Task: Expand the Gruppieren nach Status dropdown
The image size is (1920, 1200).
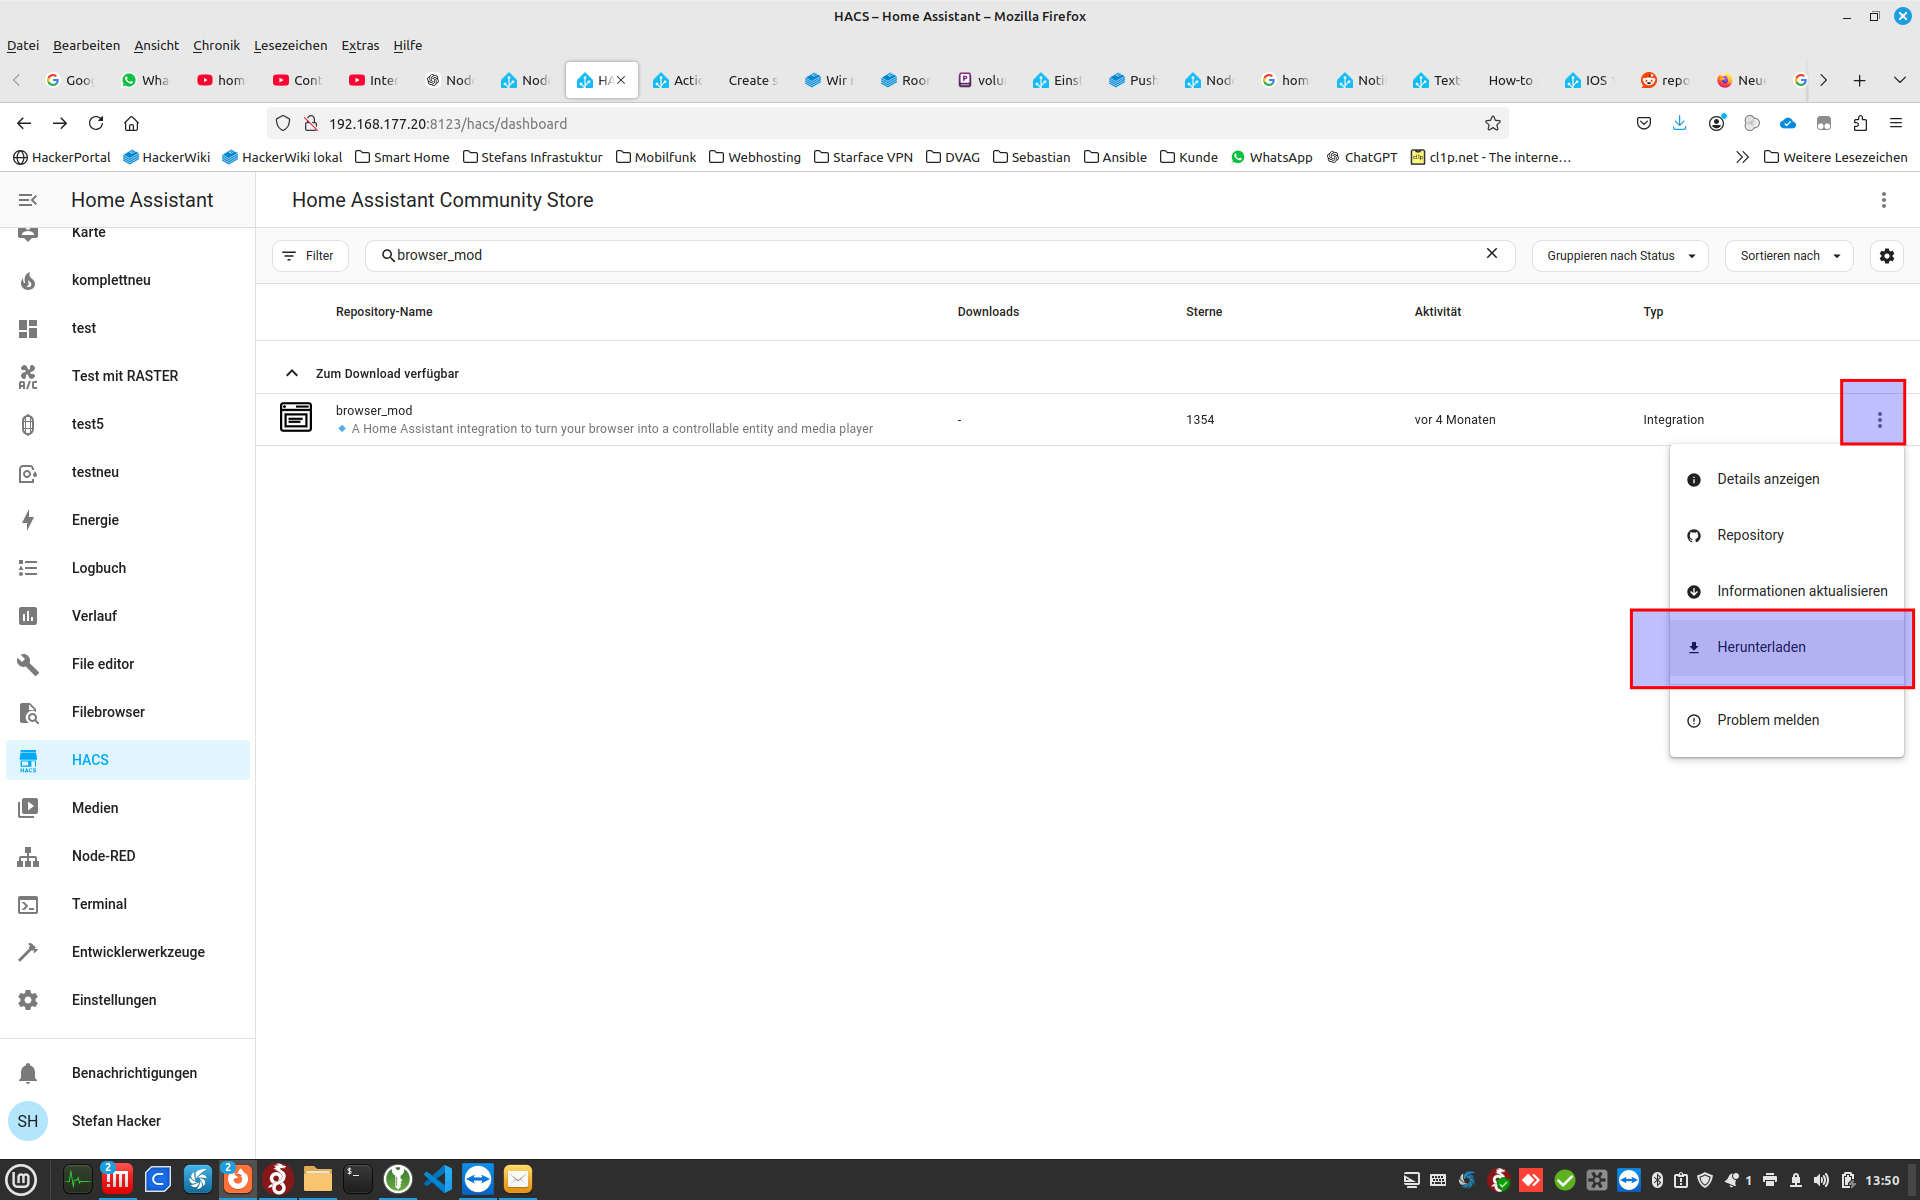Action: coord(1619,256)
